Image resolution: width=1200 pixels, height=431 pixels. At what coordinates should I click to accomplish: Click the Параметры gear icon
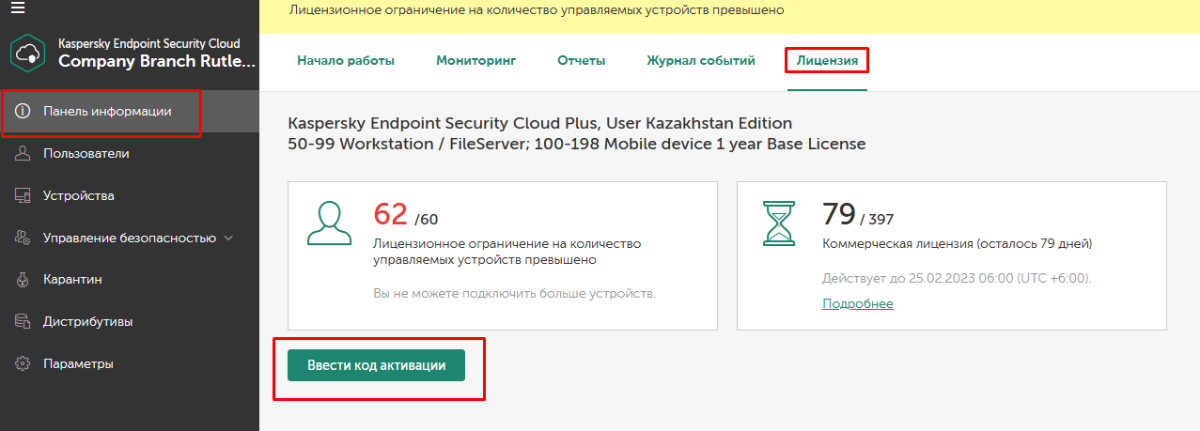[22, 364]
